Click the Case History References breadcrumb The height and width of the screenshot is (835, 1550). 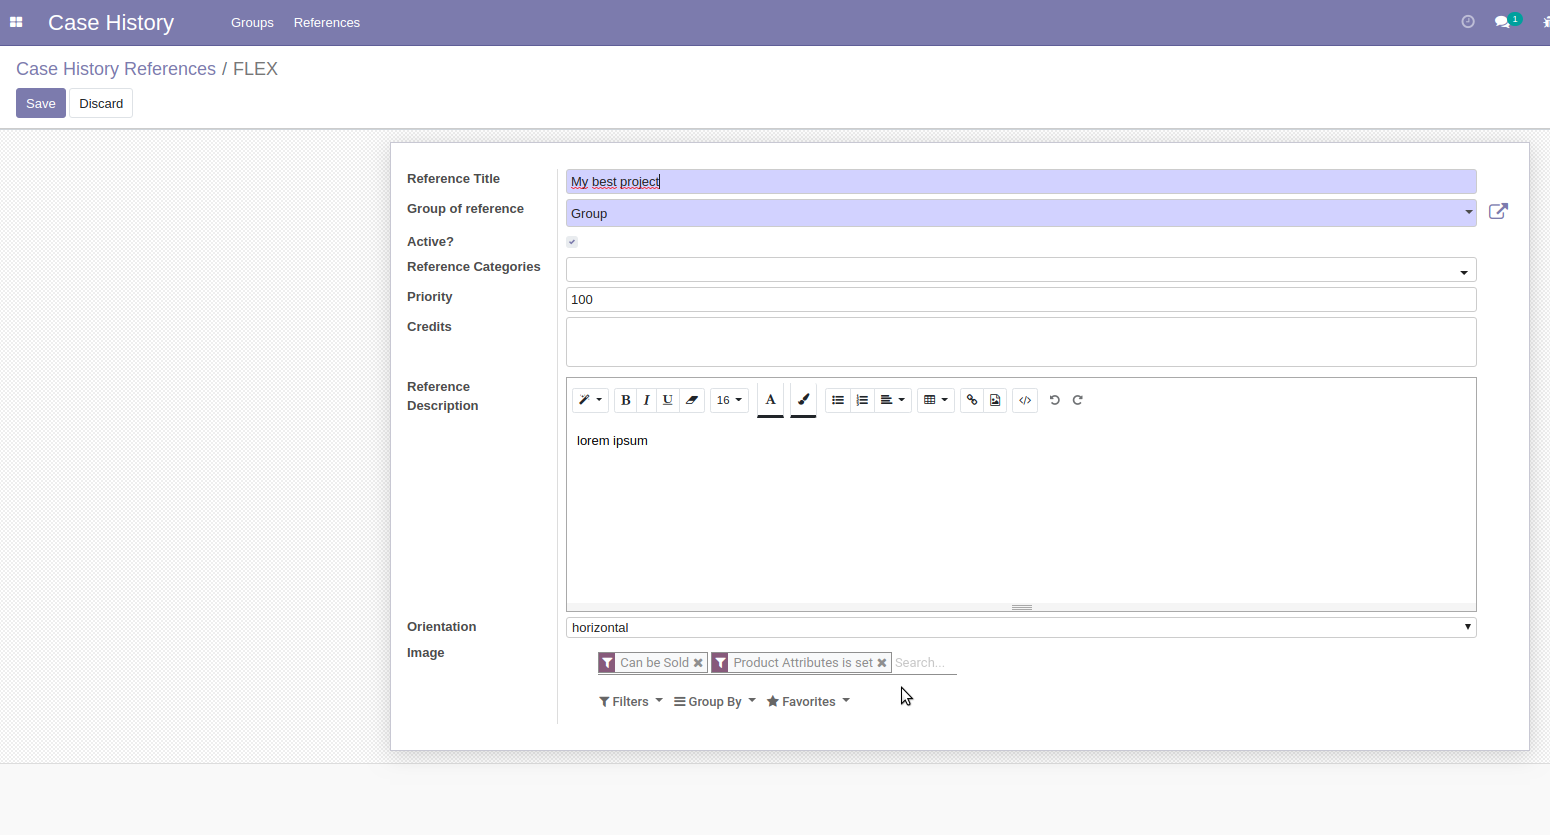click(116, 69)
